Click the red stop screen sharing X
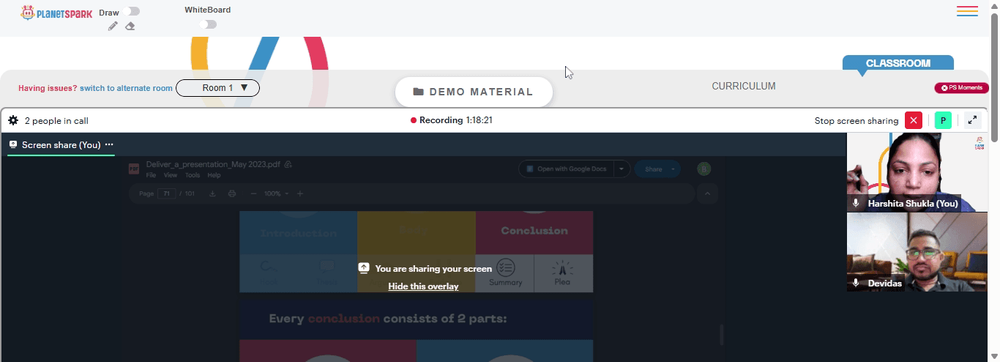Screen dimensions: 1000x362 [913, 120]
